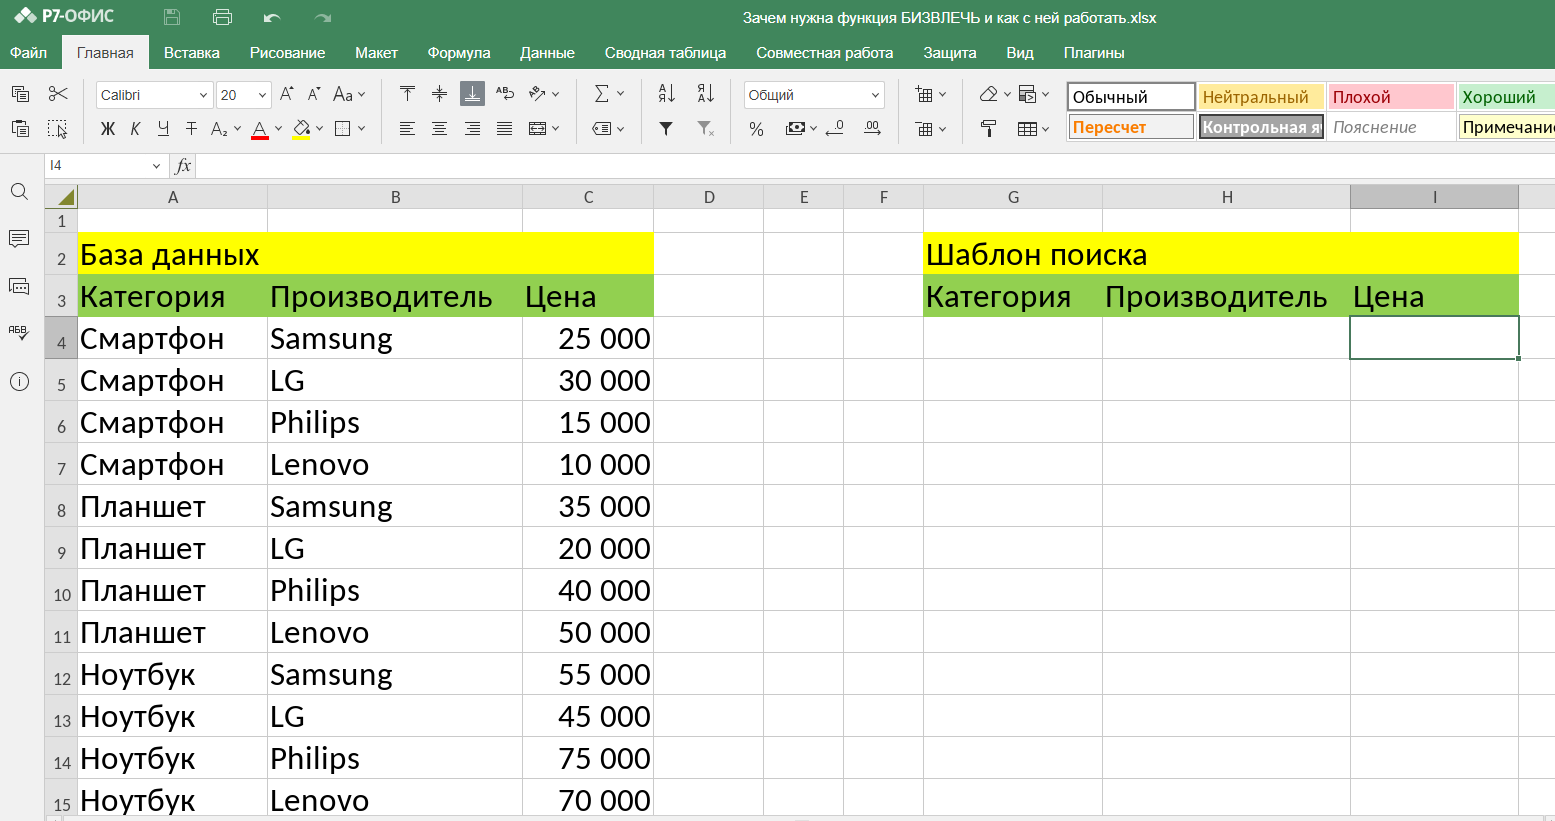Viewport: 1555px width, 821px height.
Task: Switch to the Данные tab
Action: click(547, 52)
